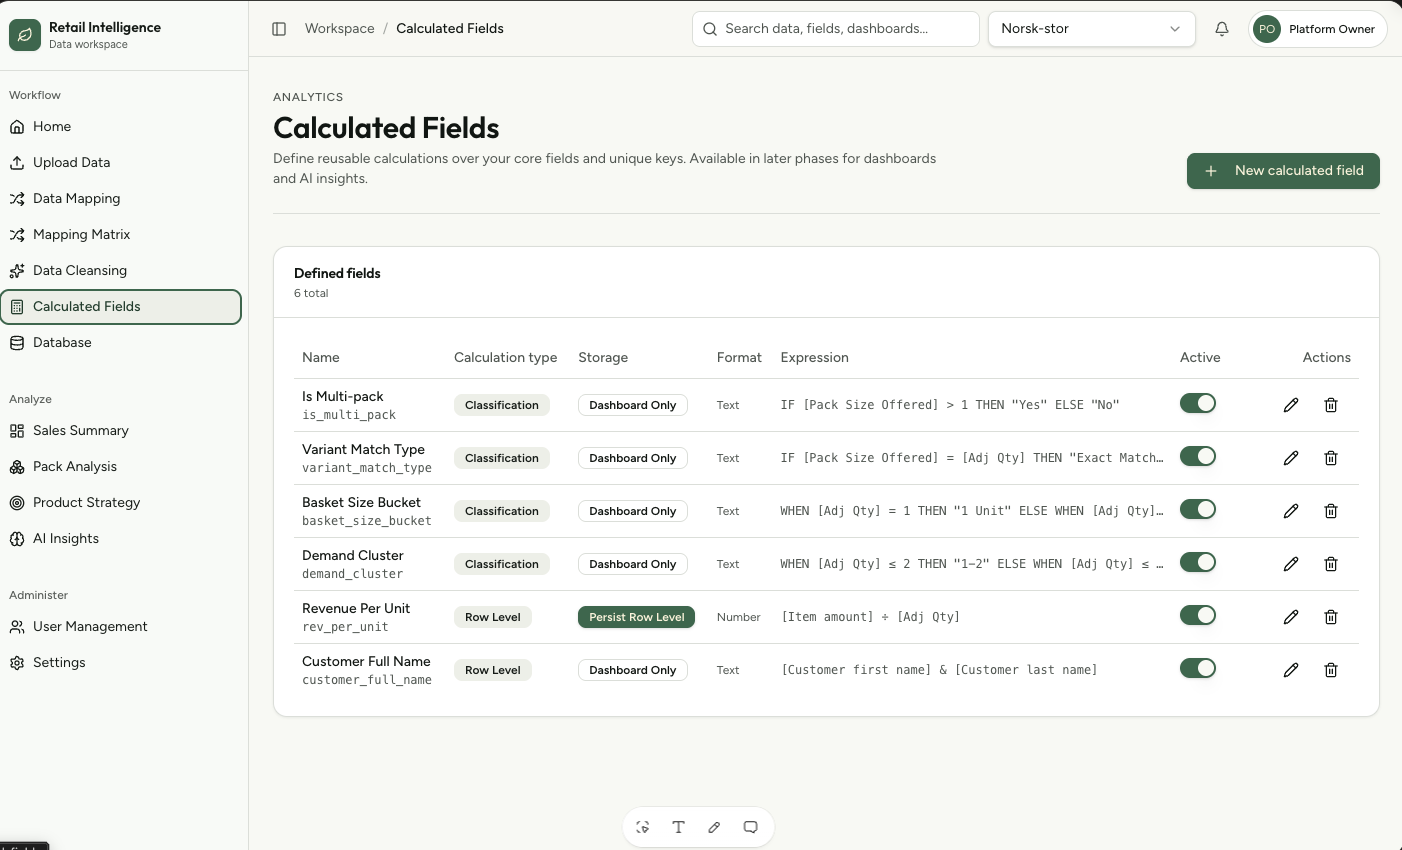Image resolution: width=1402 pixels, height=850 pixels.
Task: Open Pack Analysis page
Action: pyautogui.click(x=122, y=467)
